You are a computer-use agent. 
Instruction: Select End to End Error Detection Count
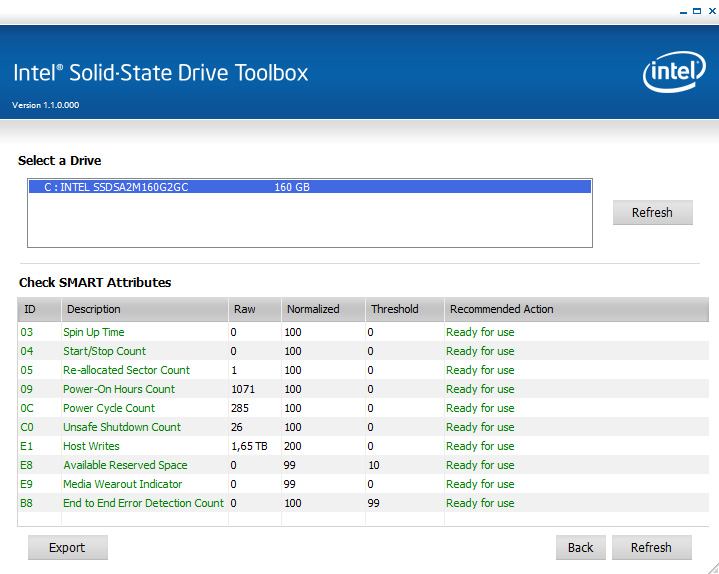(x=143, y=503)
